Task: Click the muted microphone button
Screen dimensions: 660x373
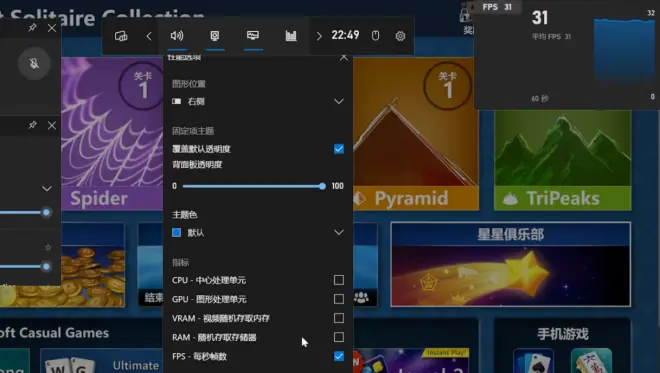Action: pos(35,64)
